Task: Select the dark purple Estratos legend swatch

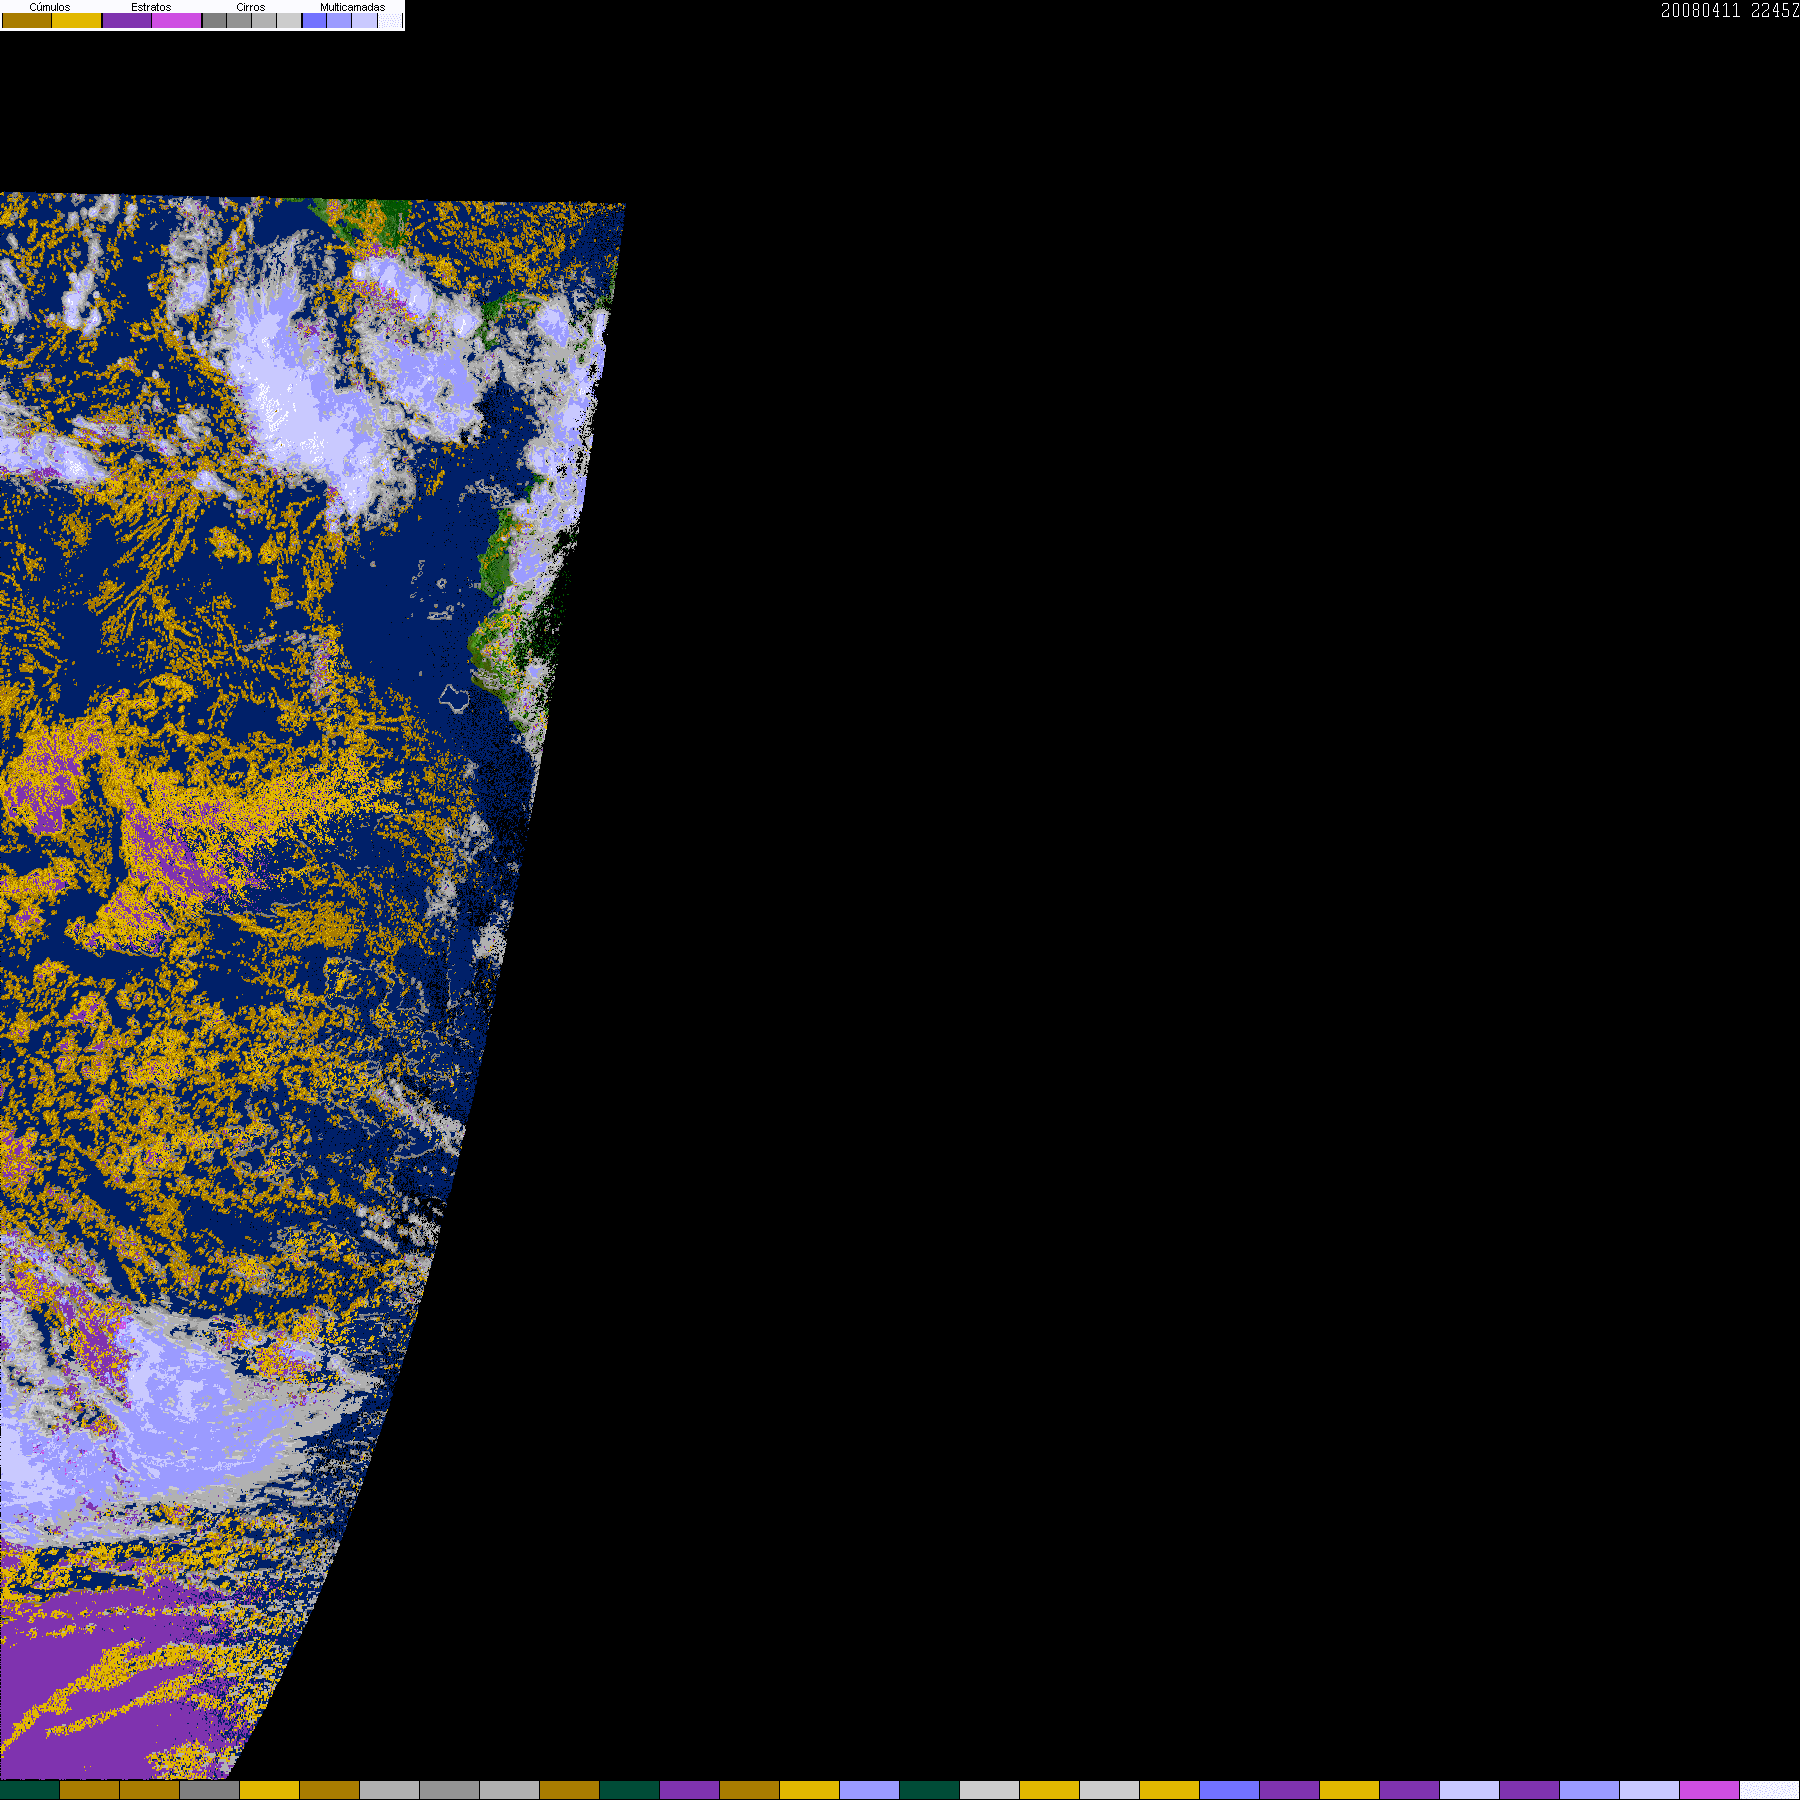Action: (x=127, y=20)
